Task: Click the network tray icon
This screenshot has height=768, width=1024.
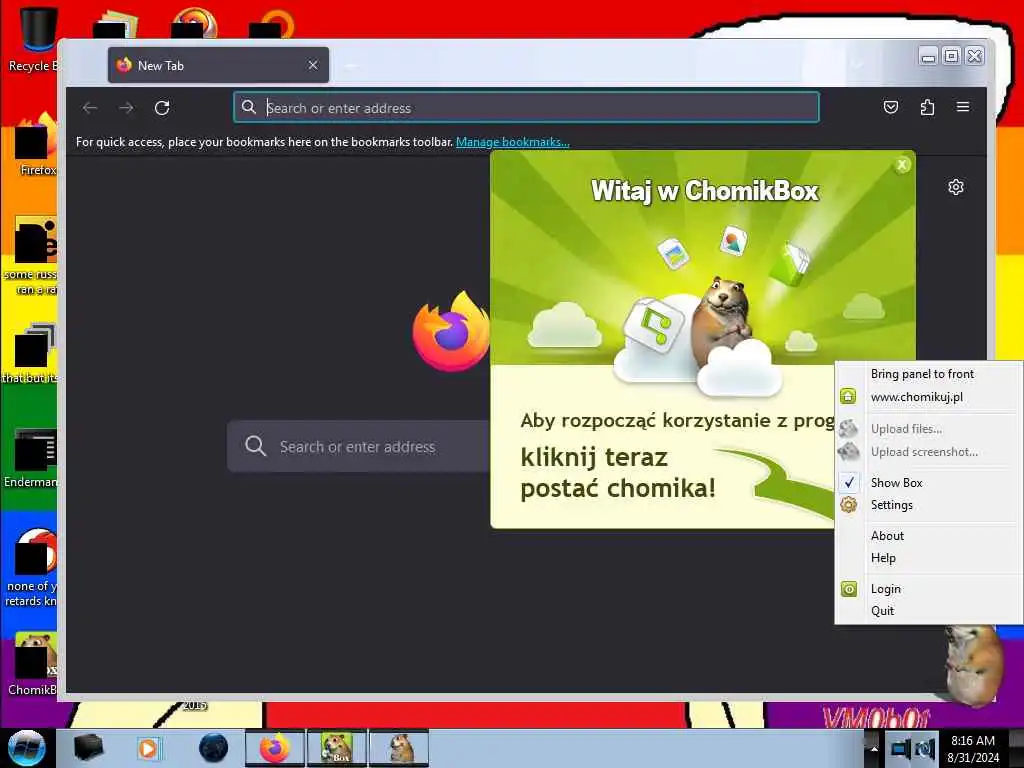Action: [901, 749]
